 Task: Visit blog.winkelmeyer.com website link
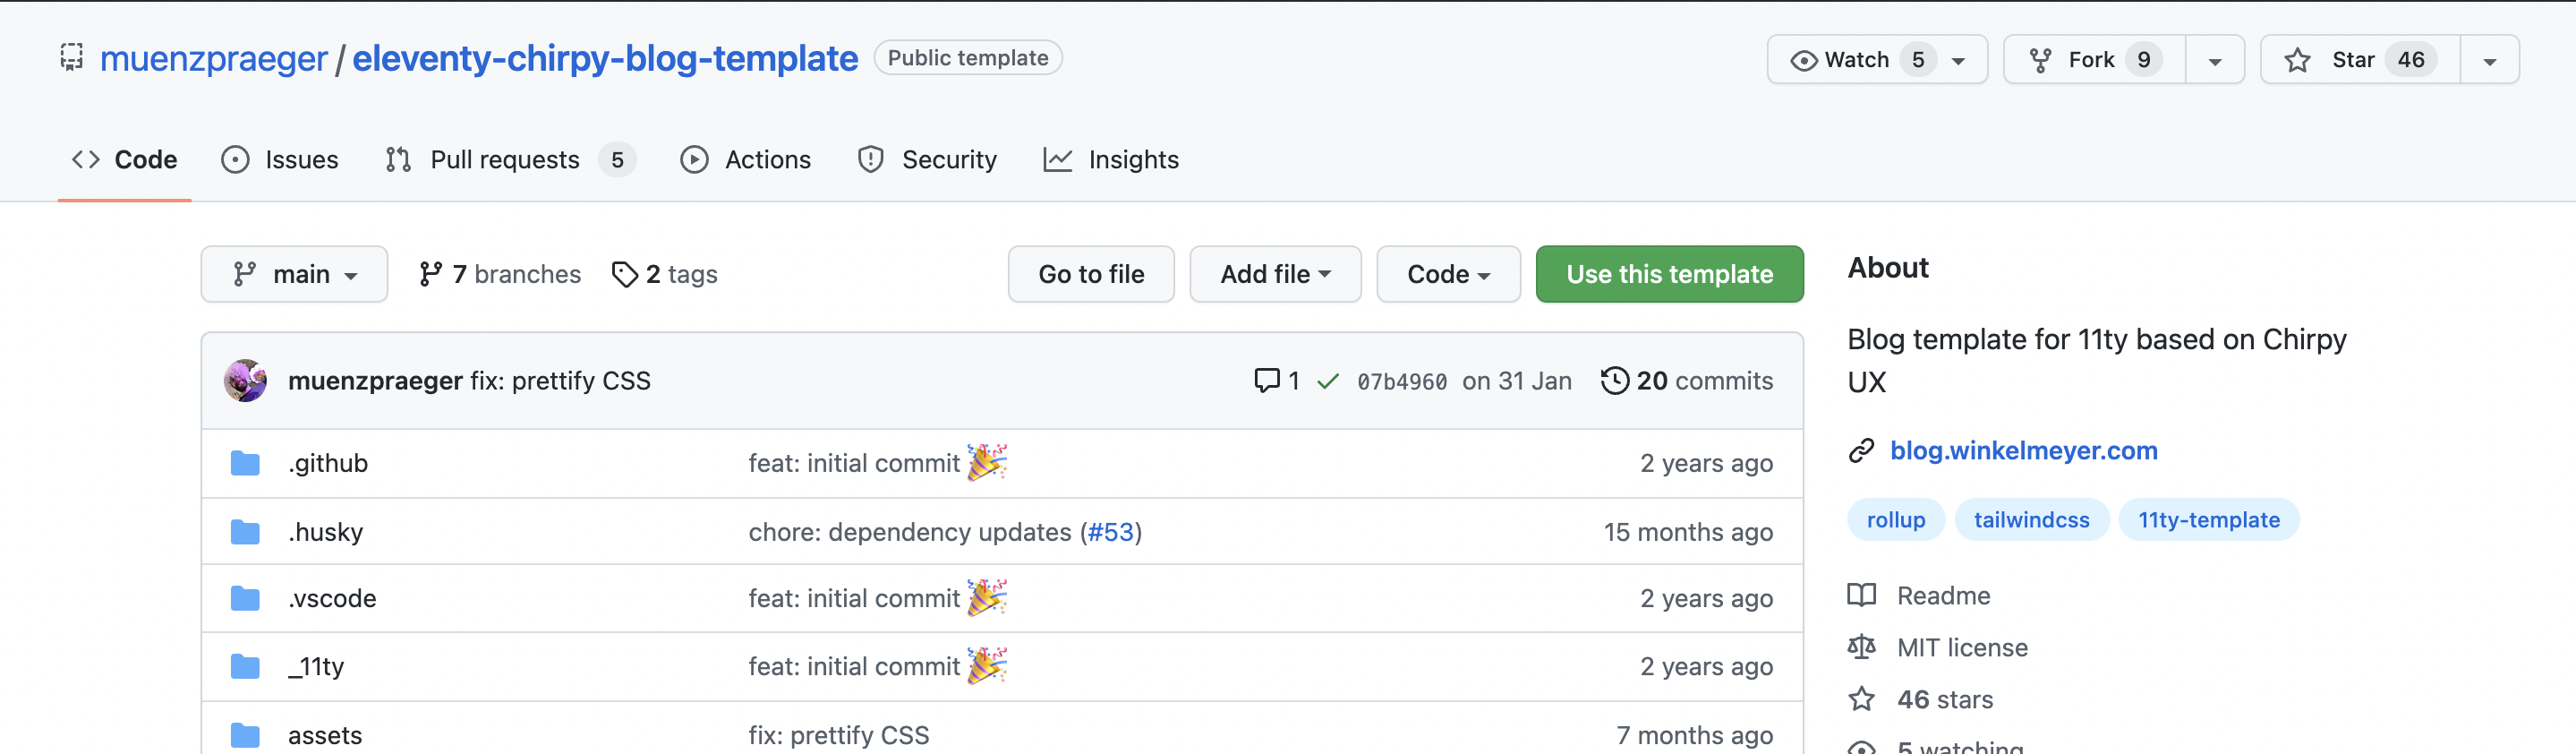(x=2024, y=451)
